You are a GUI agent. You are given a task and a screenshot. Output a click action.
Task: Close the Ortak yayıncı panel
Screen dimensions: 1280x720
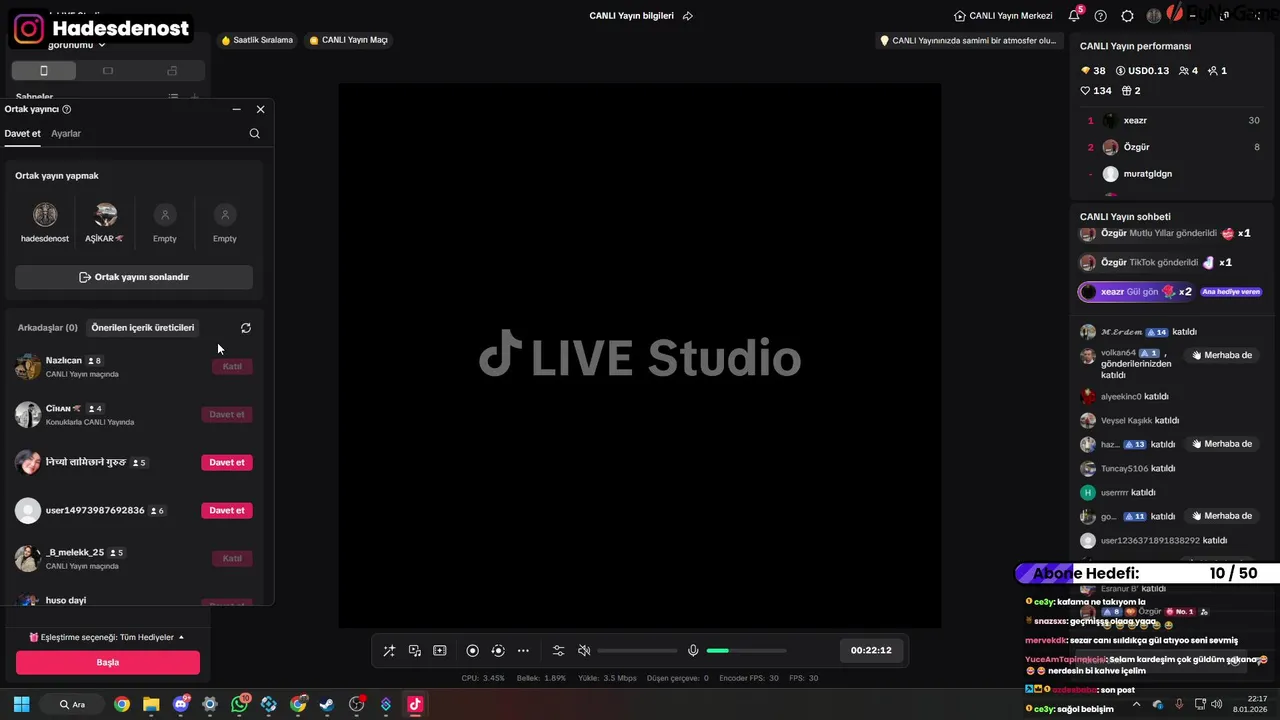click(261, 109)
